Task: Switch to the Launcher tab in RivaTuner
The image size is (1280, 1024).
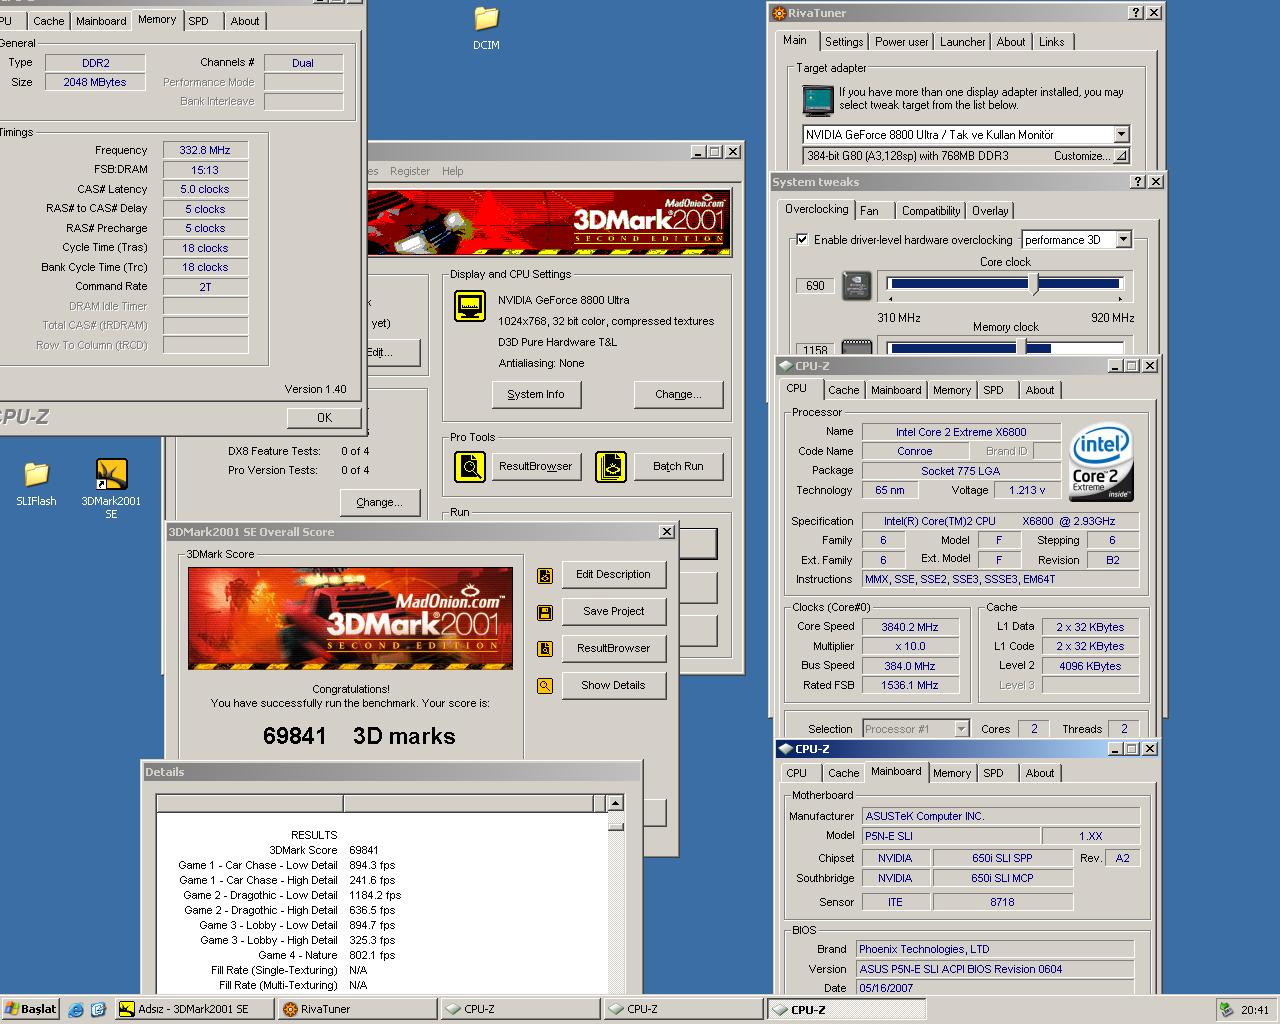Action: [x=963, y=42]
